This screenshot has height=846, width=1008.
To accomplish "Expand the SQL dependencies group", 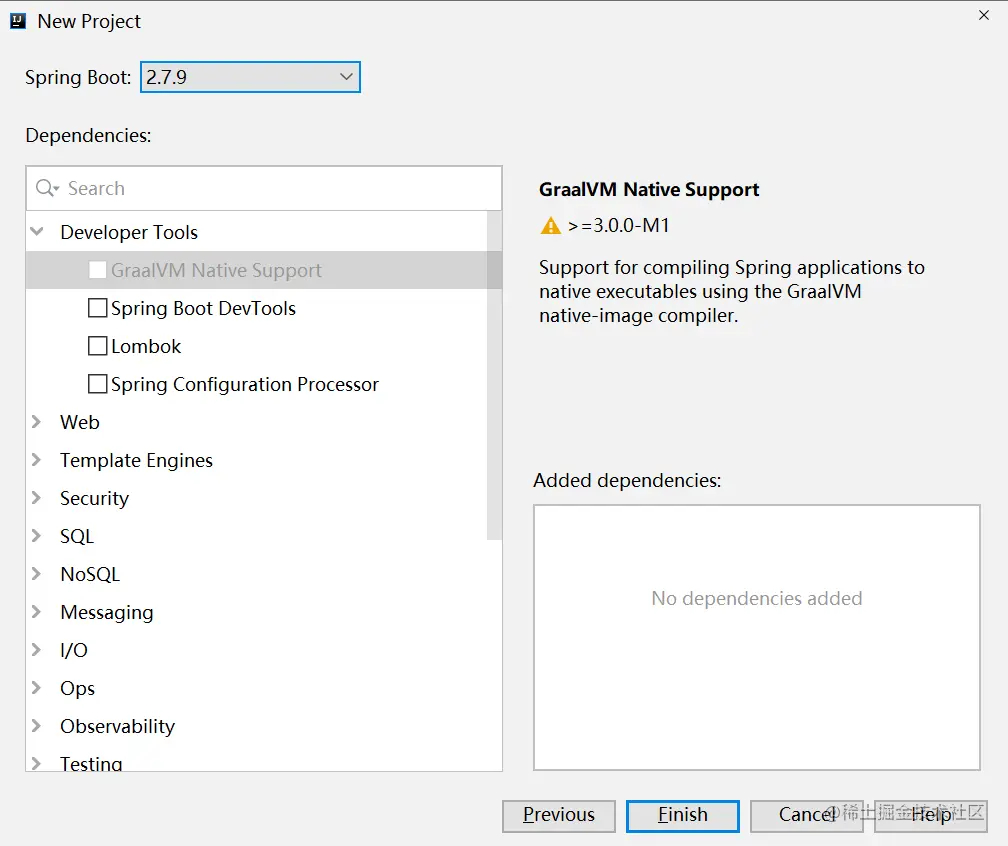I will pos(37,536).
